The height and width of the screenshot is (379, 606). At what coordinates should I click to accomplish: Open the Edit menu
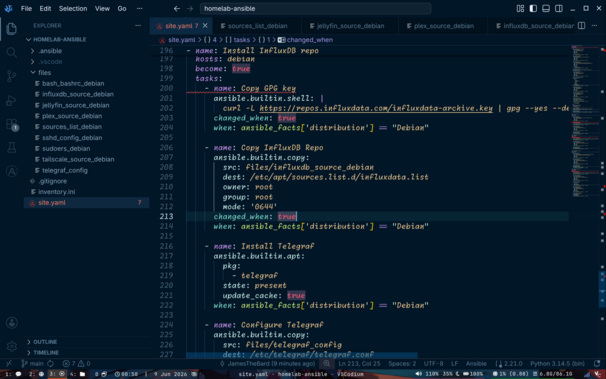coord(45,8)
